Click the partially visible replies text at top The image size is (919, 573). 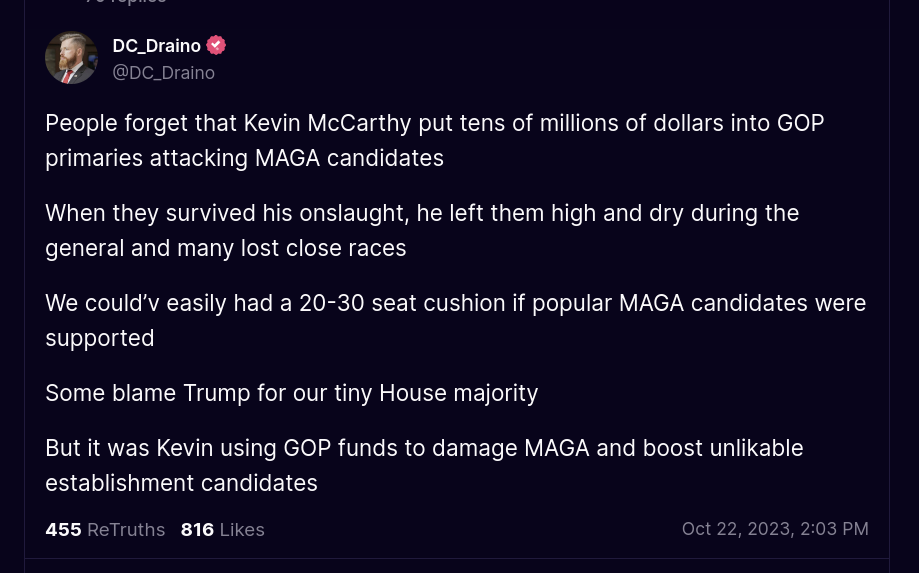[126, 2]
